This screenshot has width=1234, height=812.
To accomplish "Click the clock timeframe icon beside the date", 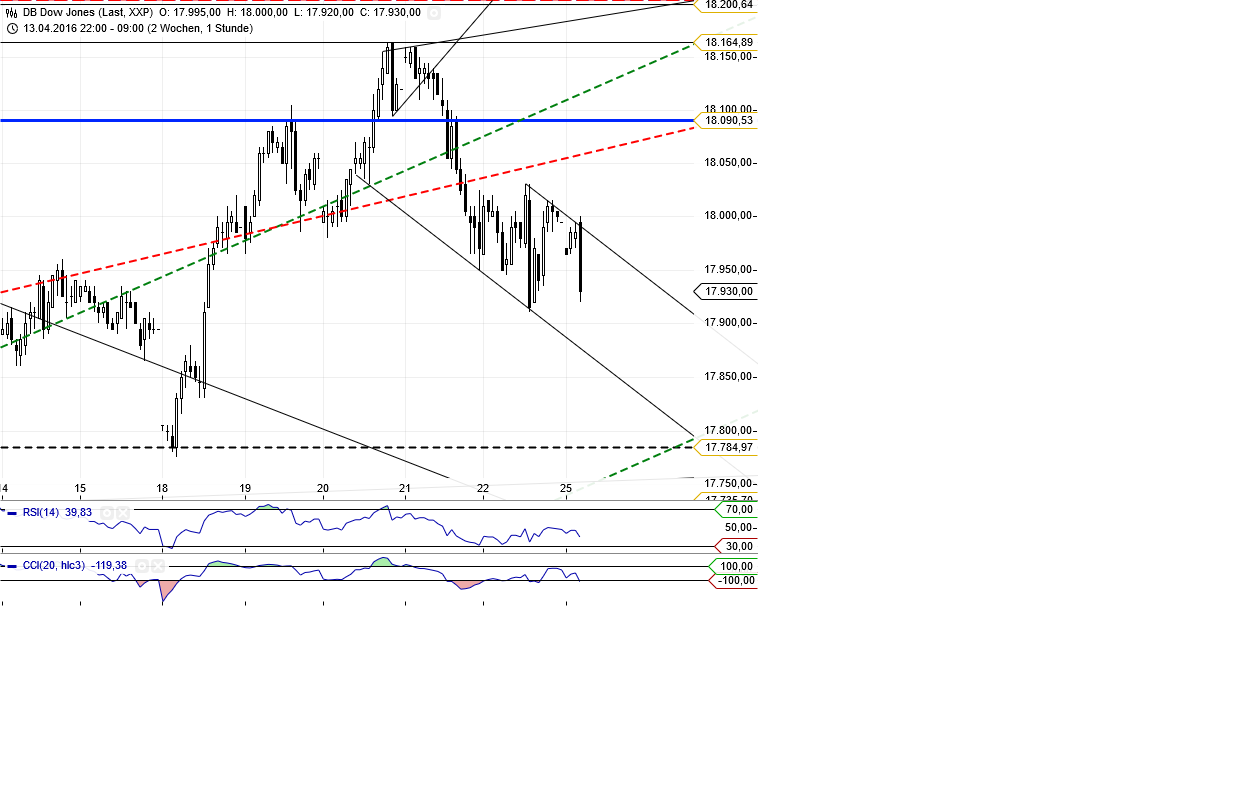I will 12,28.
